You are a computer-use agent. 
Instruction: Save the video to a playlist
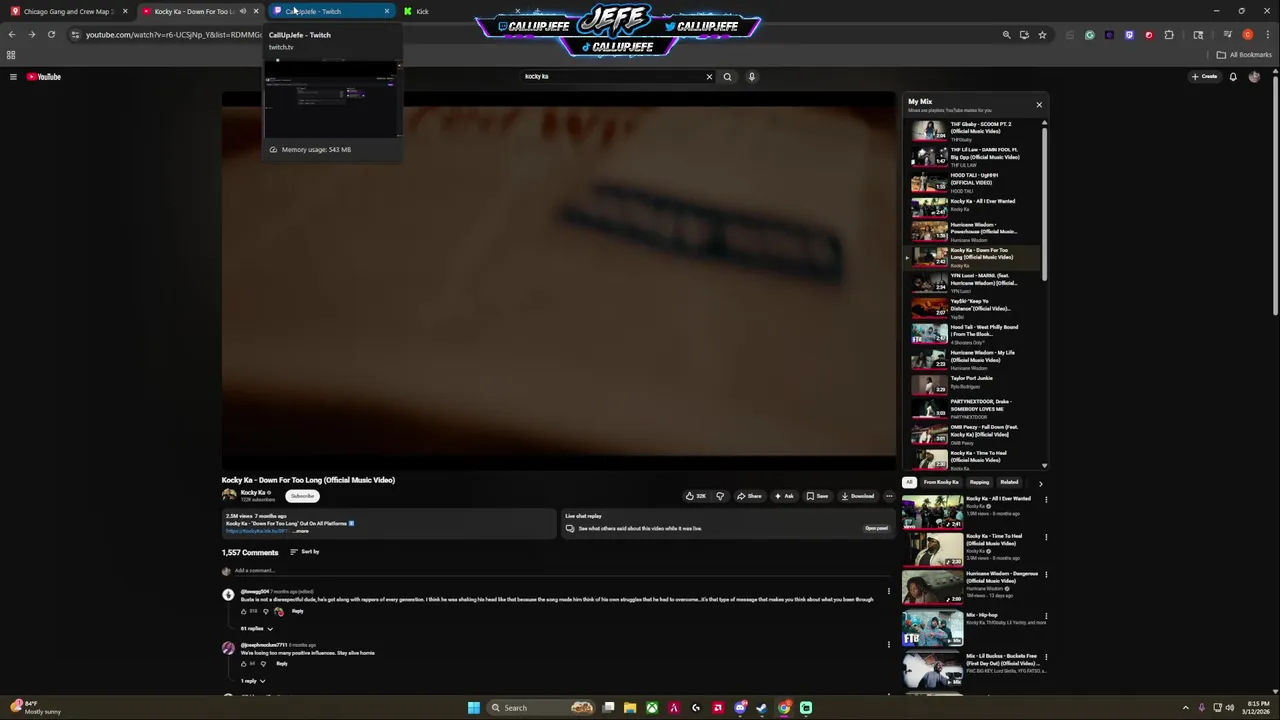[x=817, y=496]
